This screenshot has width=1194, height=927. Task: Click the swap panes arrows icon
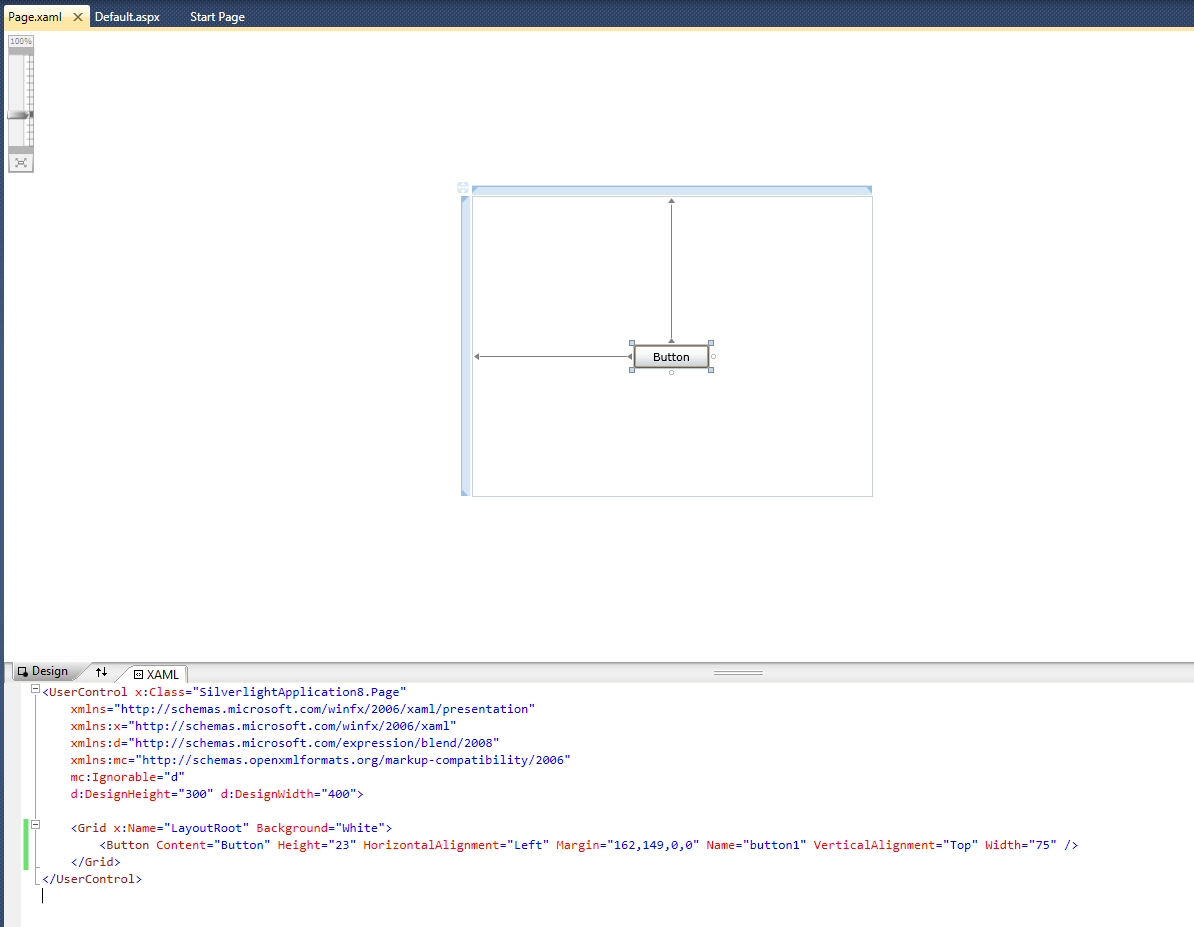(101, 672)
